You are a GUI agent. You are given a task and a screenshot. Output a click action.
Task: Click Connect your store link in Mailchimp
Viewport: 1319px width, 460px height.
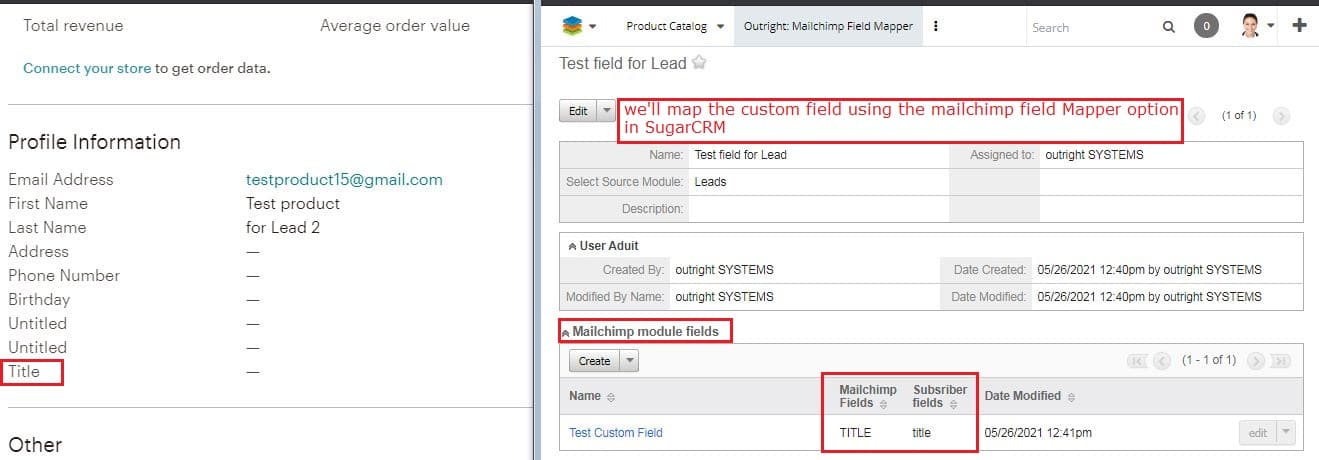(x=87, y=68)
